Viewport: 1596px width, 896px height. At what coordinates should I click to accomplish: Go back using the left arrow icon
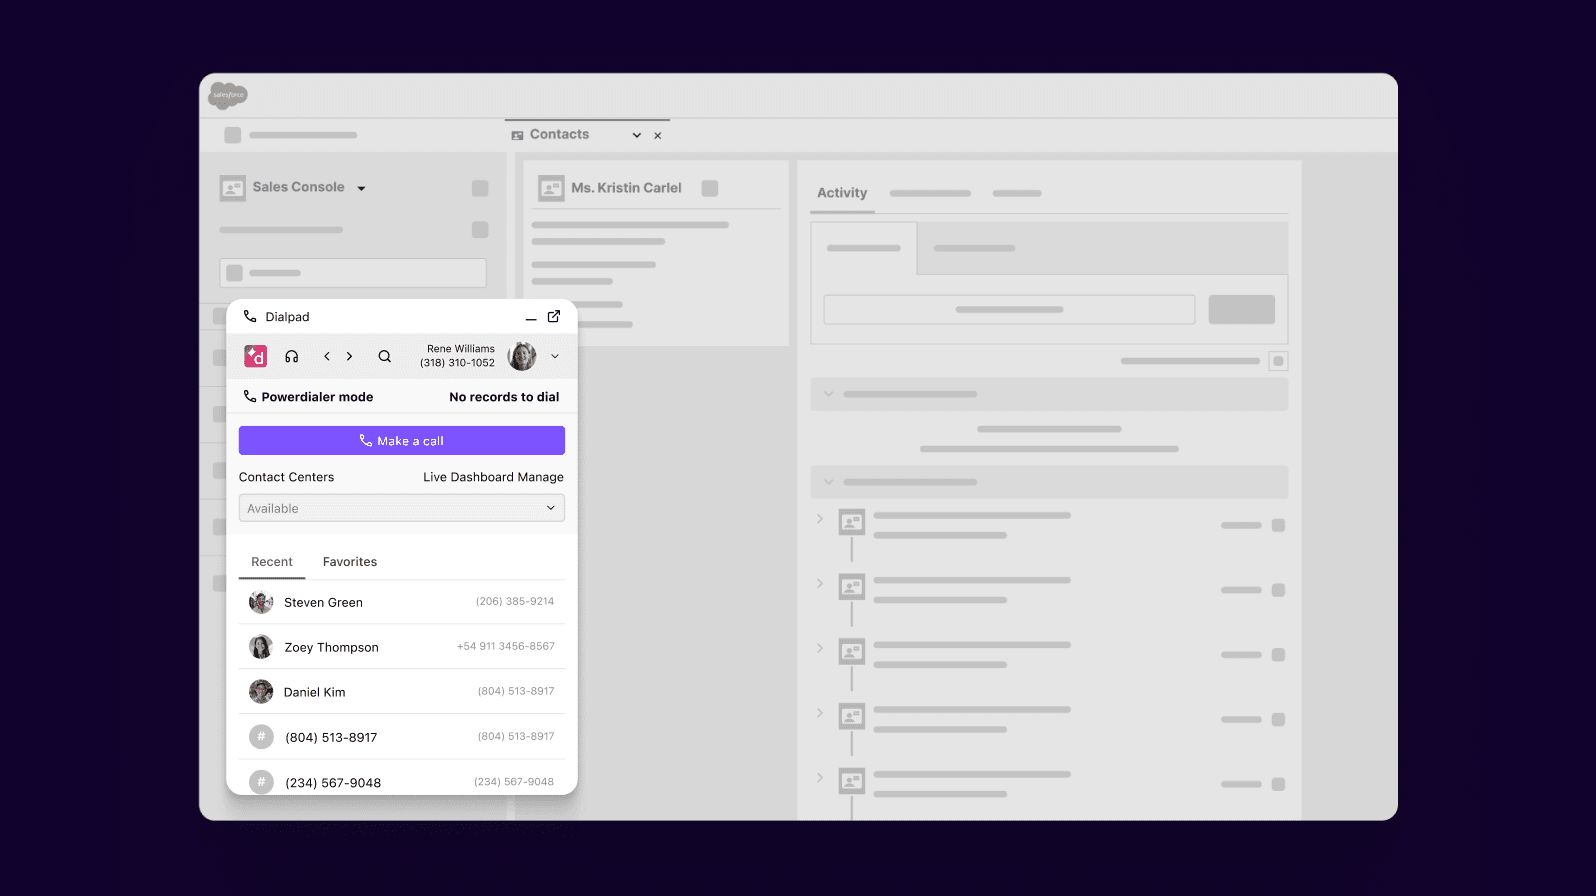click(327, 356)
